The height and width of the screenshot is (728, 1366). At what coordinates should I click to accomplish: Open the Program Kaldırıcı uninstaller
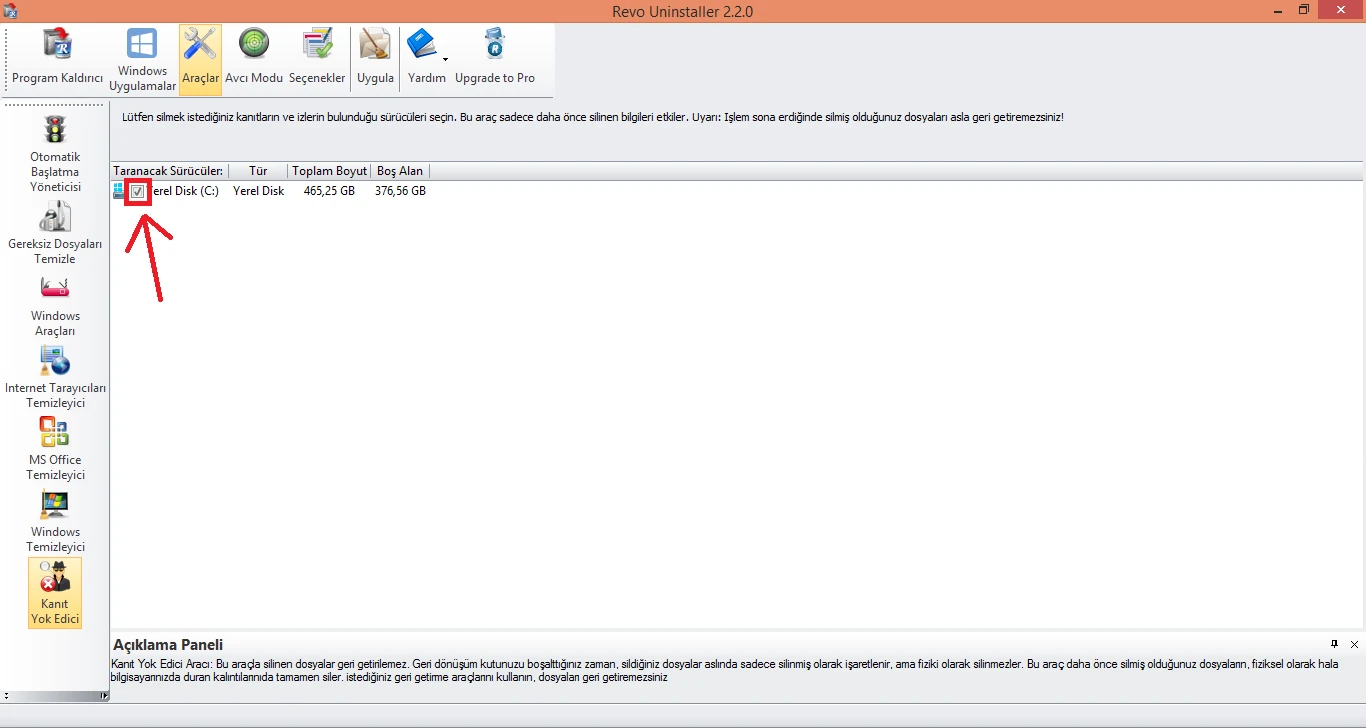[57, 59]
